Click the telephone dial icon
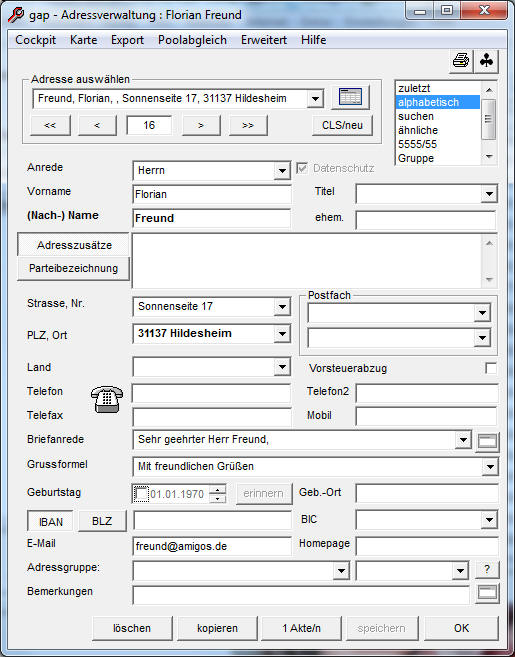Image resolution: width=515 pixels, height=657 pixels. click(107, 399)
